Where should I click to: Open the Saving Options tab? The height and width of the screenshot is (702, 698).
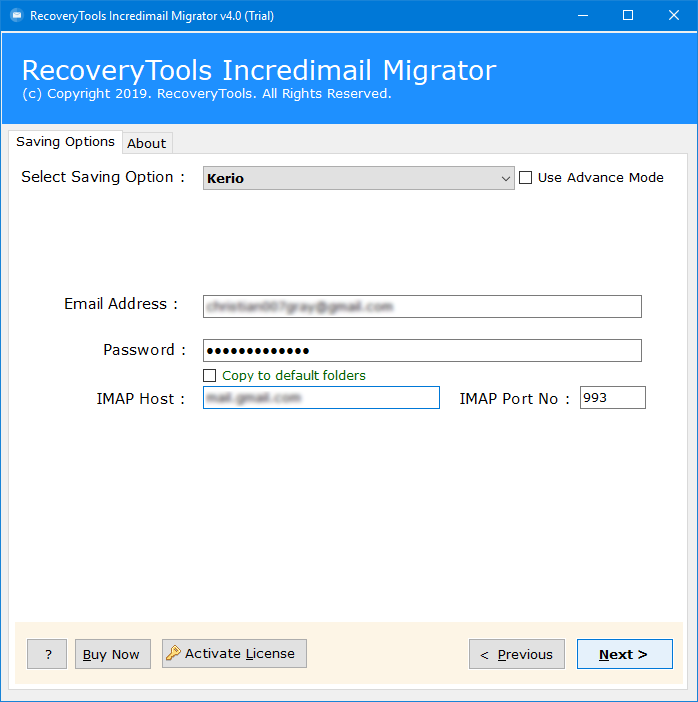click(x=65, y=142)
